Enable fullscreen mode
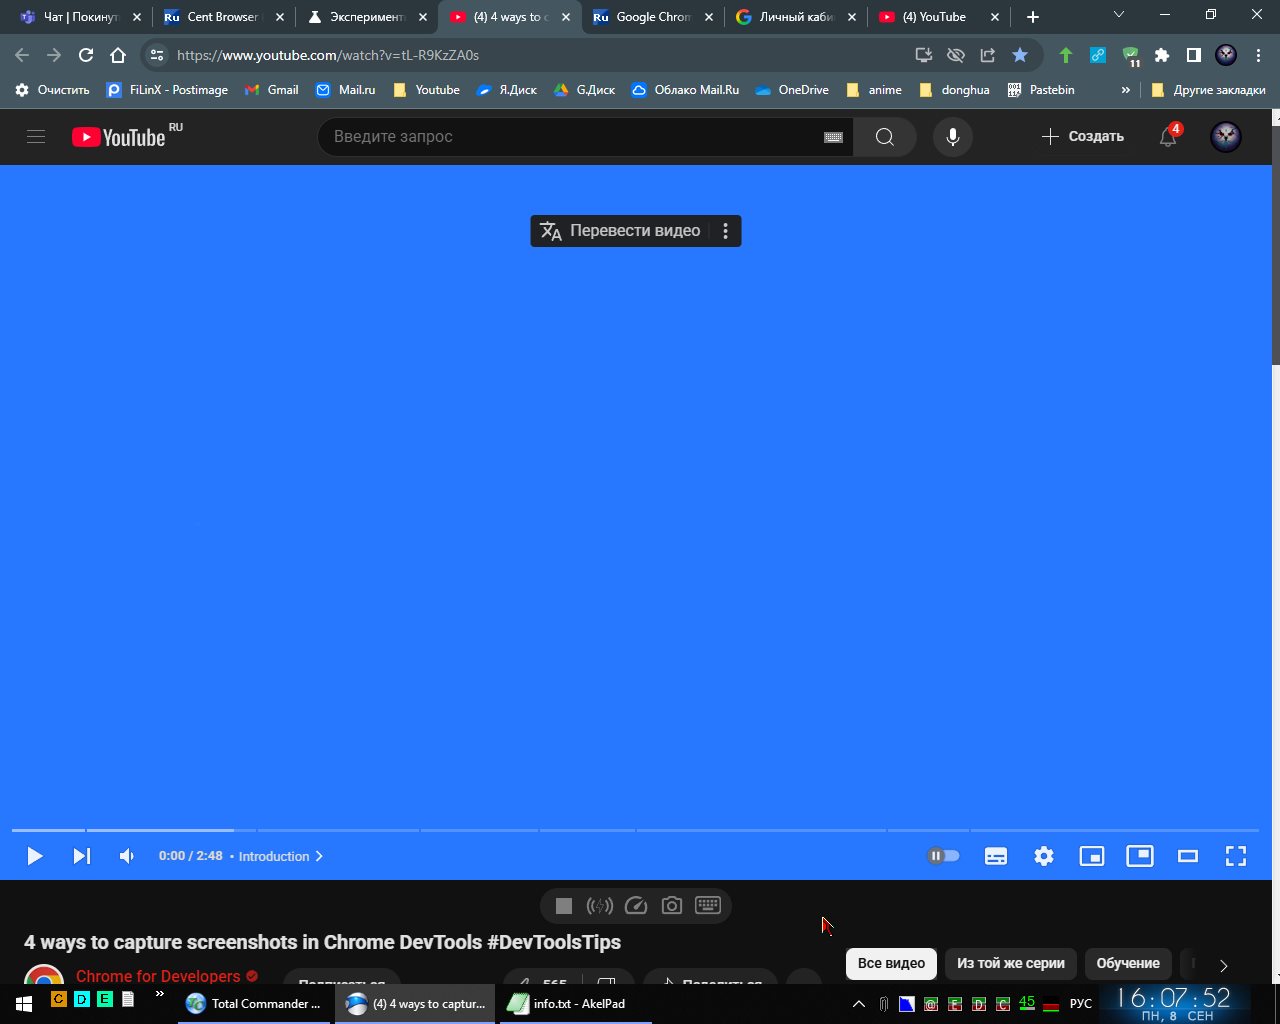This screenshot has width=1280, height=1024. point(1236,856)
